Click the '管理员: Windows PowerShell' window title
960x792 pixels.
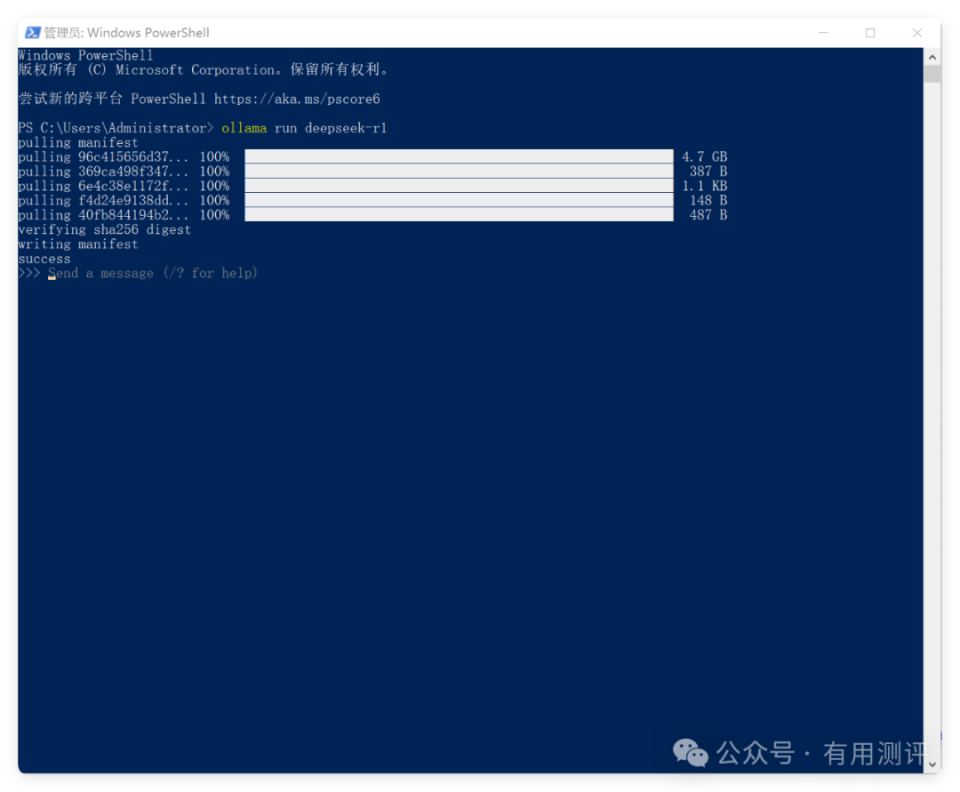127,32
